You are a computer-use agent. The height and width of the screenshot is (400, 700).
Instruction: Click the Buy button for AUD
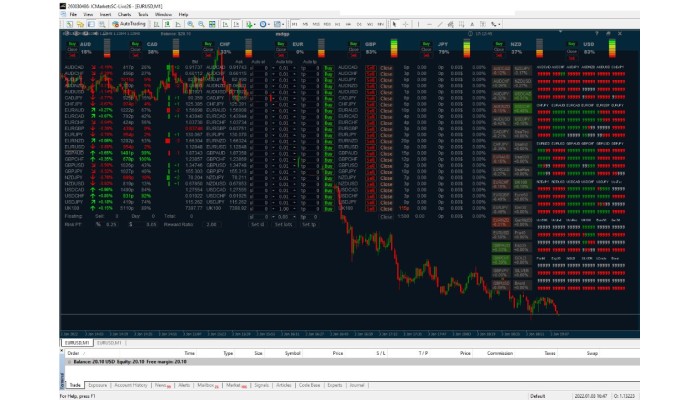72,44
